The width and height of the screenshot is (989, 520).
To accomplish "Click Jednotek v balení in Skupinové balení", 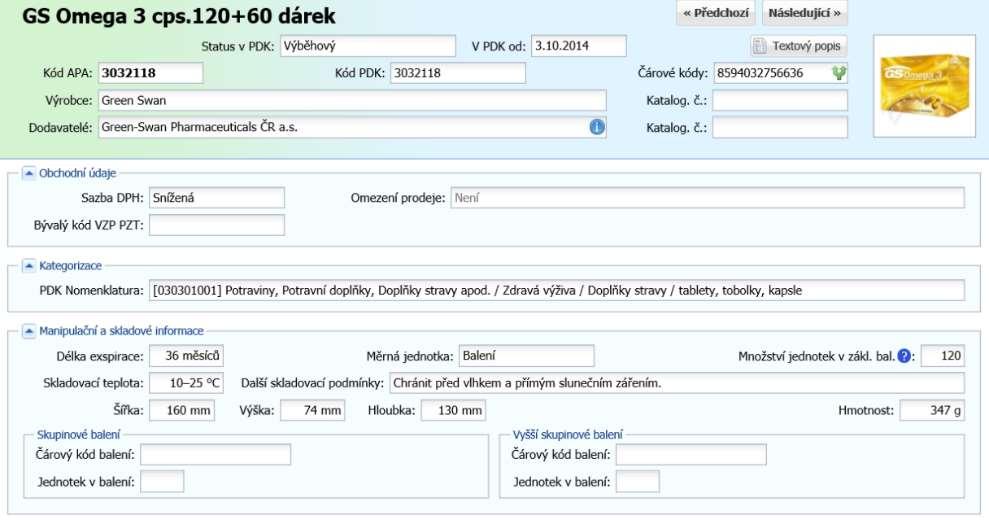I will click(162, 482).
